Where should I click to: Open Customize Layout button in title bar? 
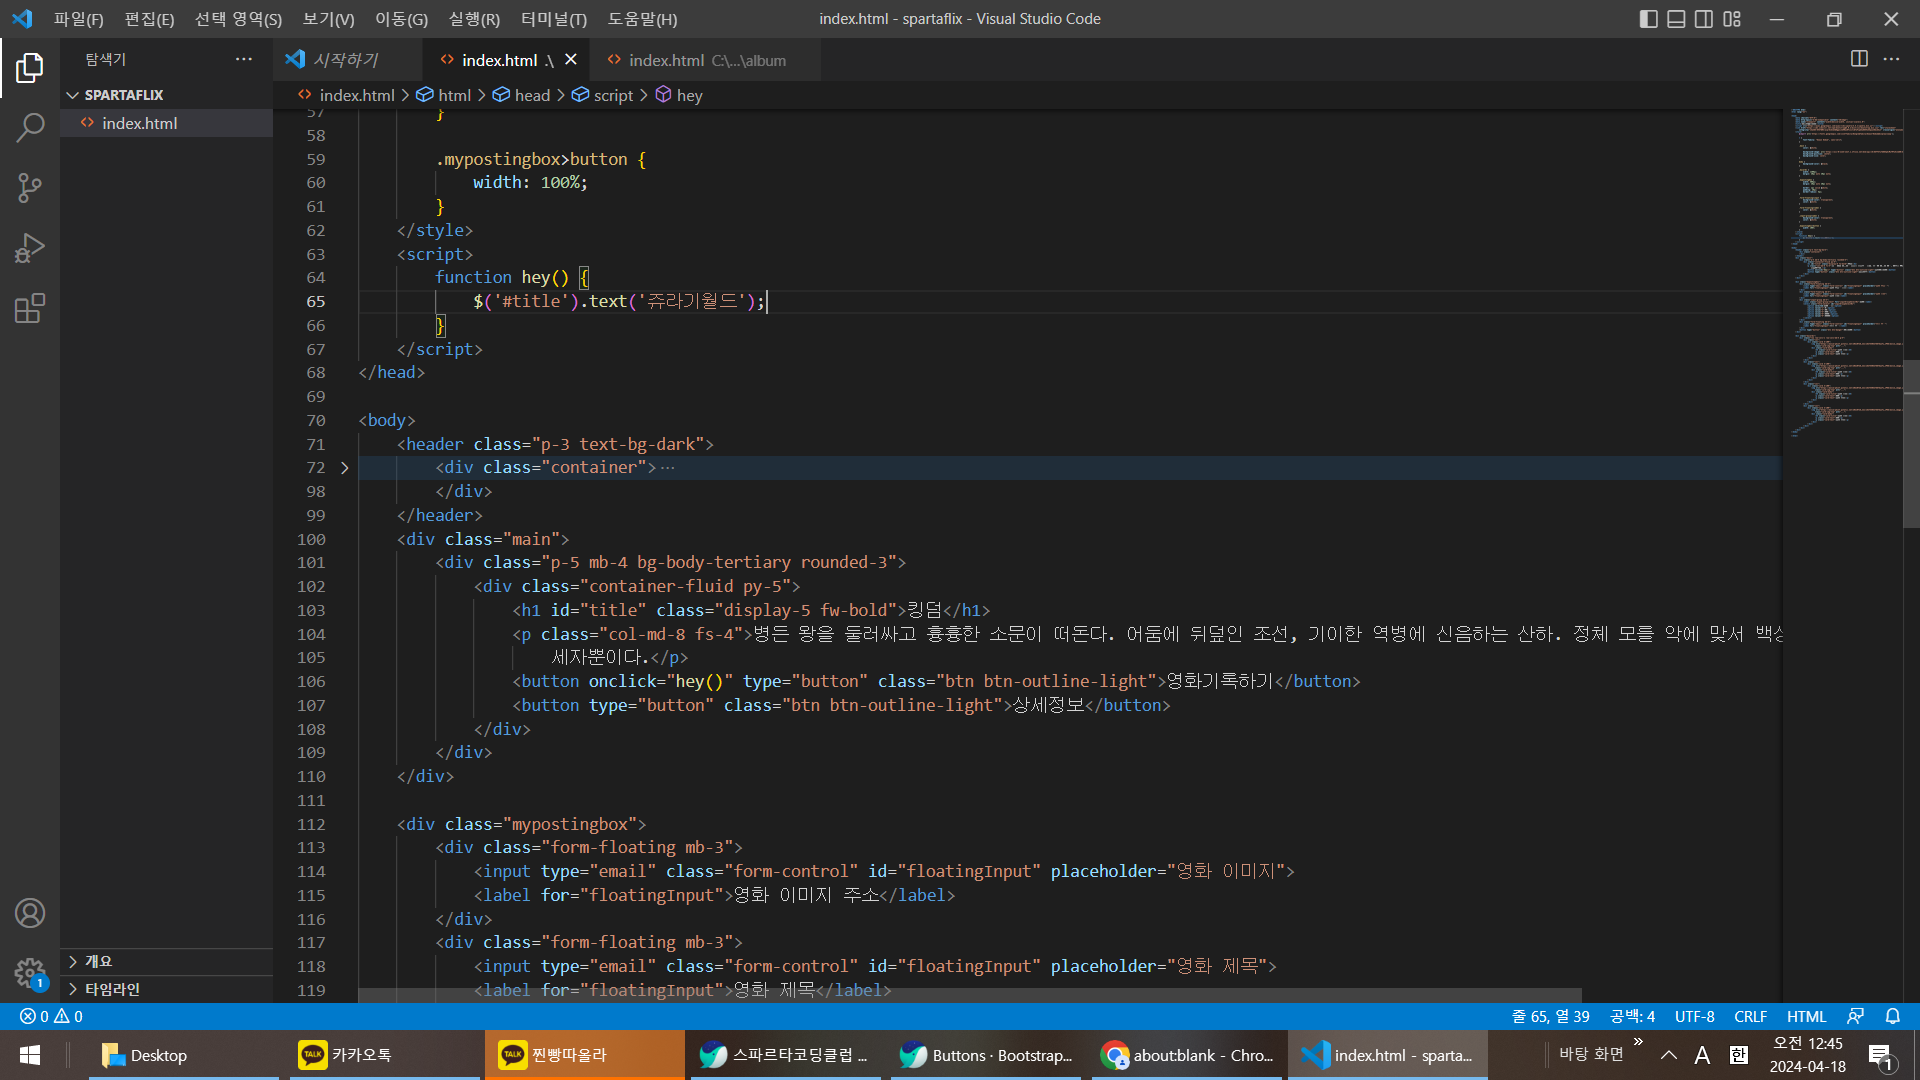pos(1732,19)
